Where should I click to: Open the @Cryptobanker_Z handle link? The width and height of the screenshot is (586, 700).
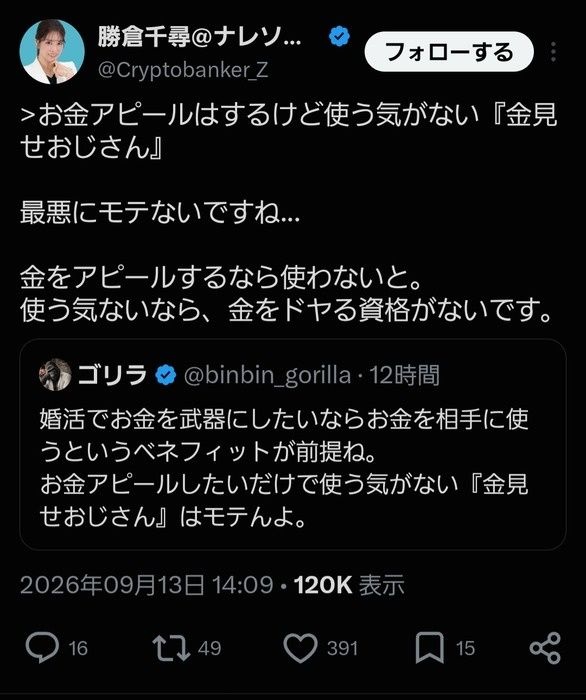coord(183,70)
